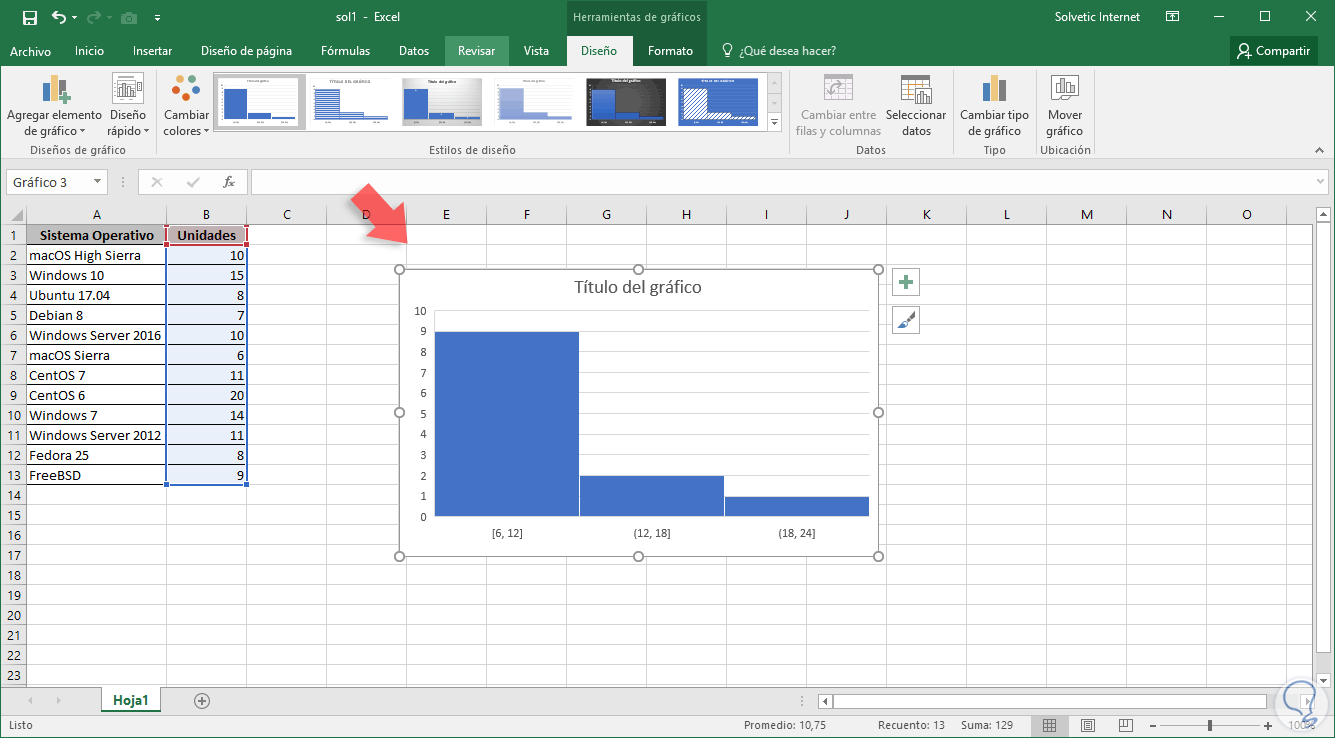The image size is (1335, 738).
Task: Click the formula bar input field
Action: click(781, 182)
